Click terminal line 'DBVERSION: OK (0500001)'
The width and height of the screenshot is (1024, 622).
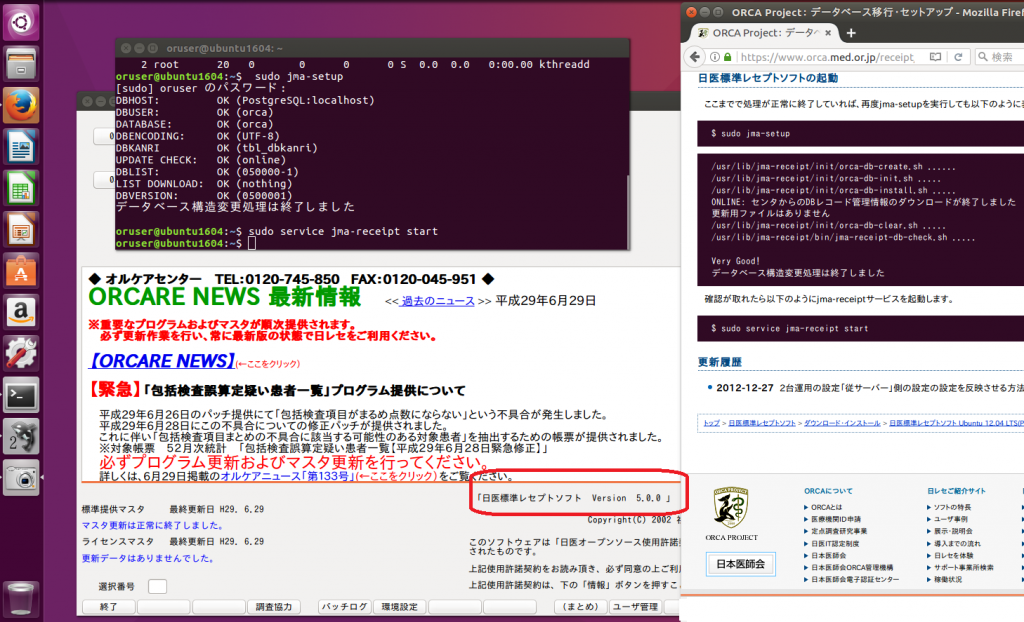pos(204,195)
